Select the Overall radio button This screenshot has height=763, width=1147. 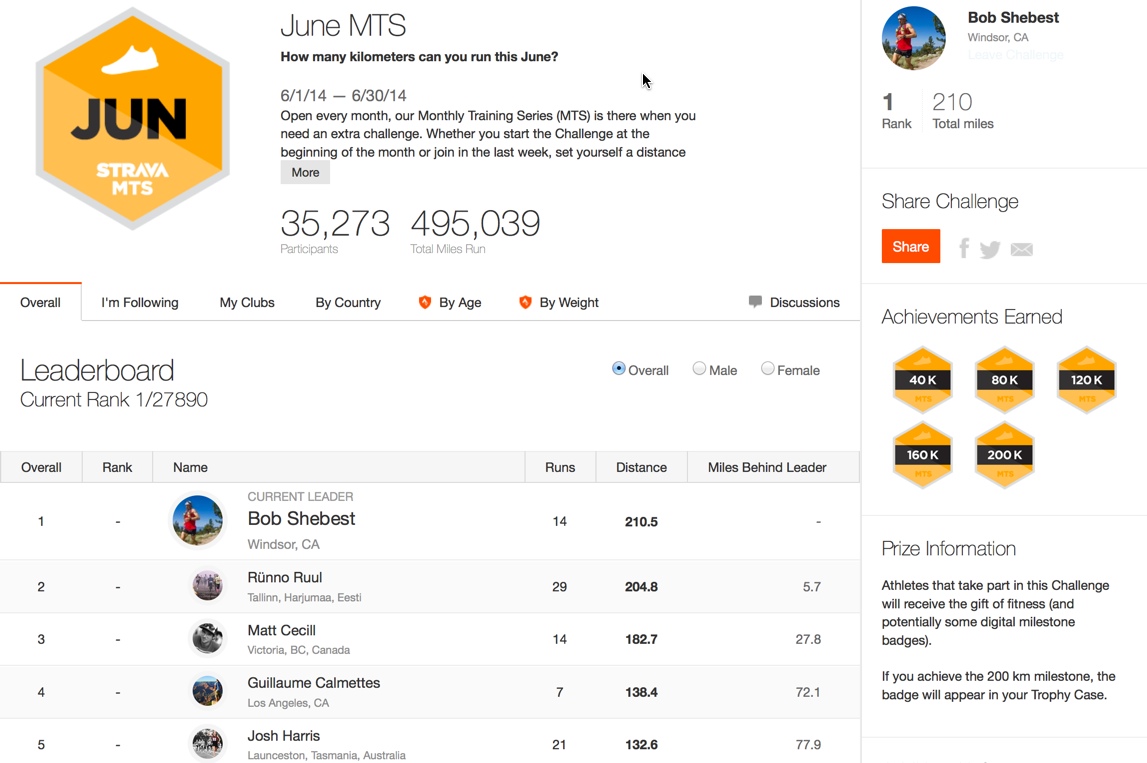click(619, 369)
